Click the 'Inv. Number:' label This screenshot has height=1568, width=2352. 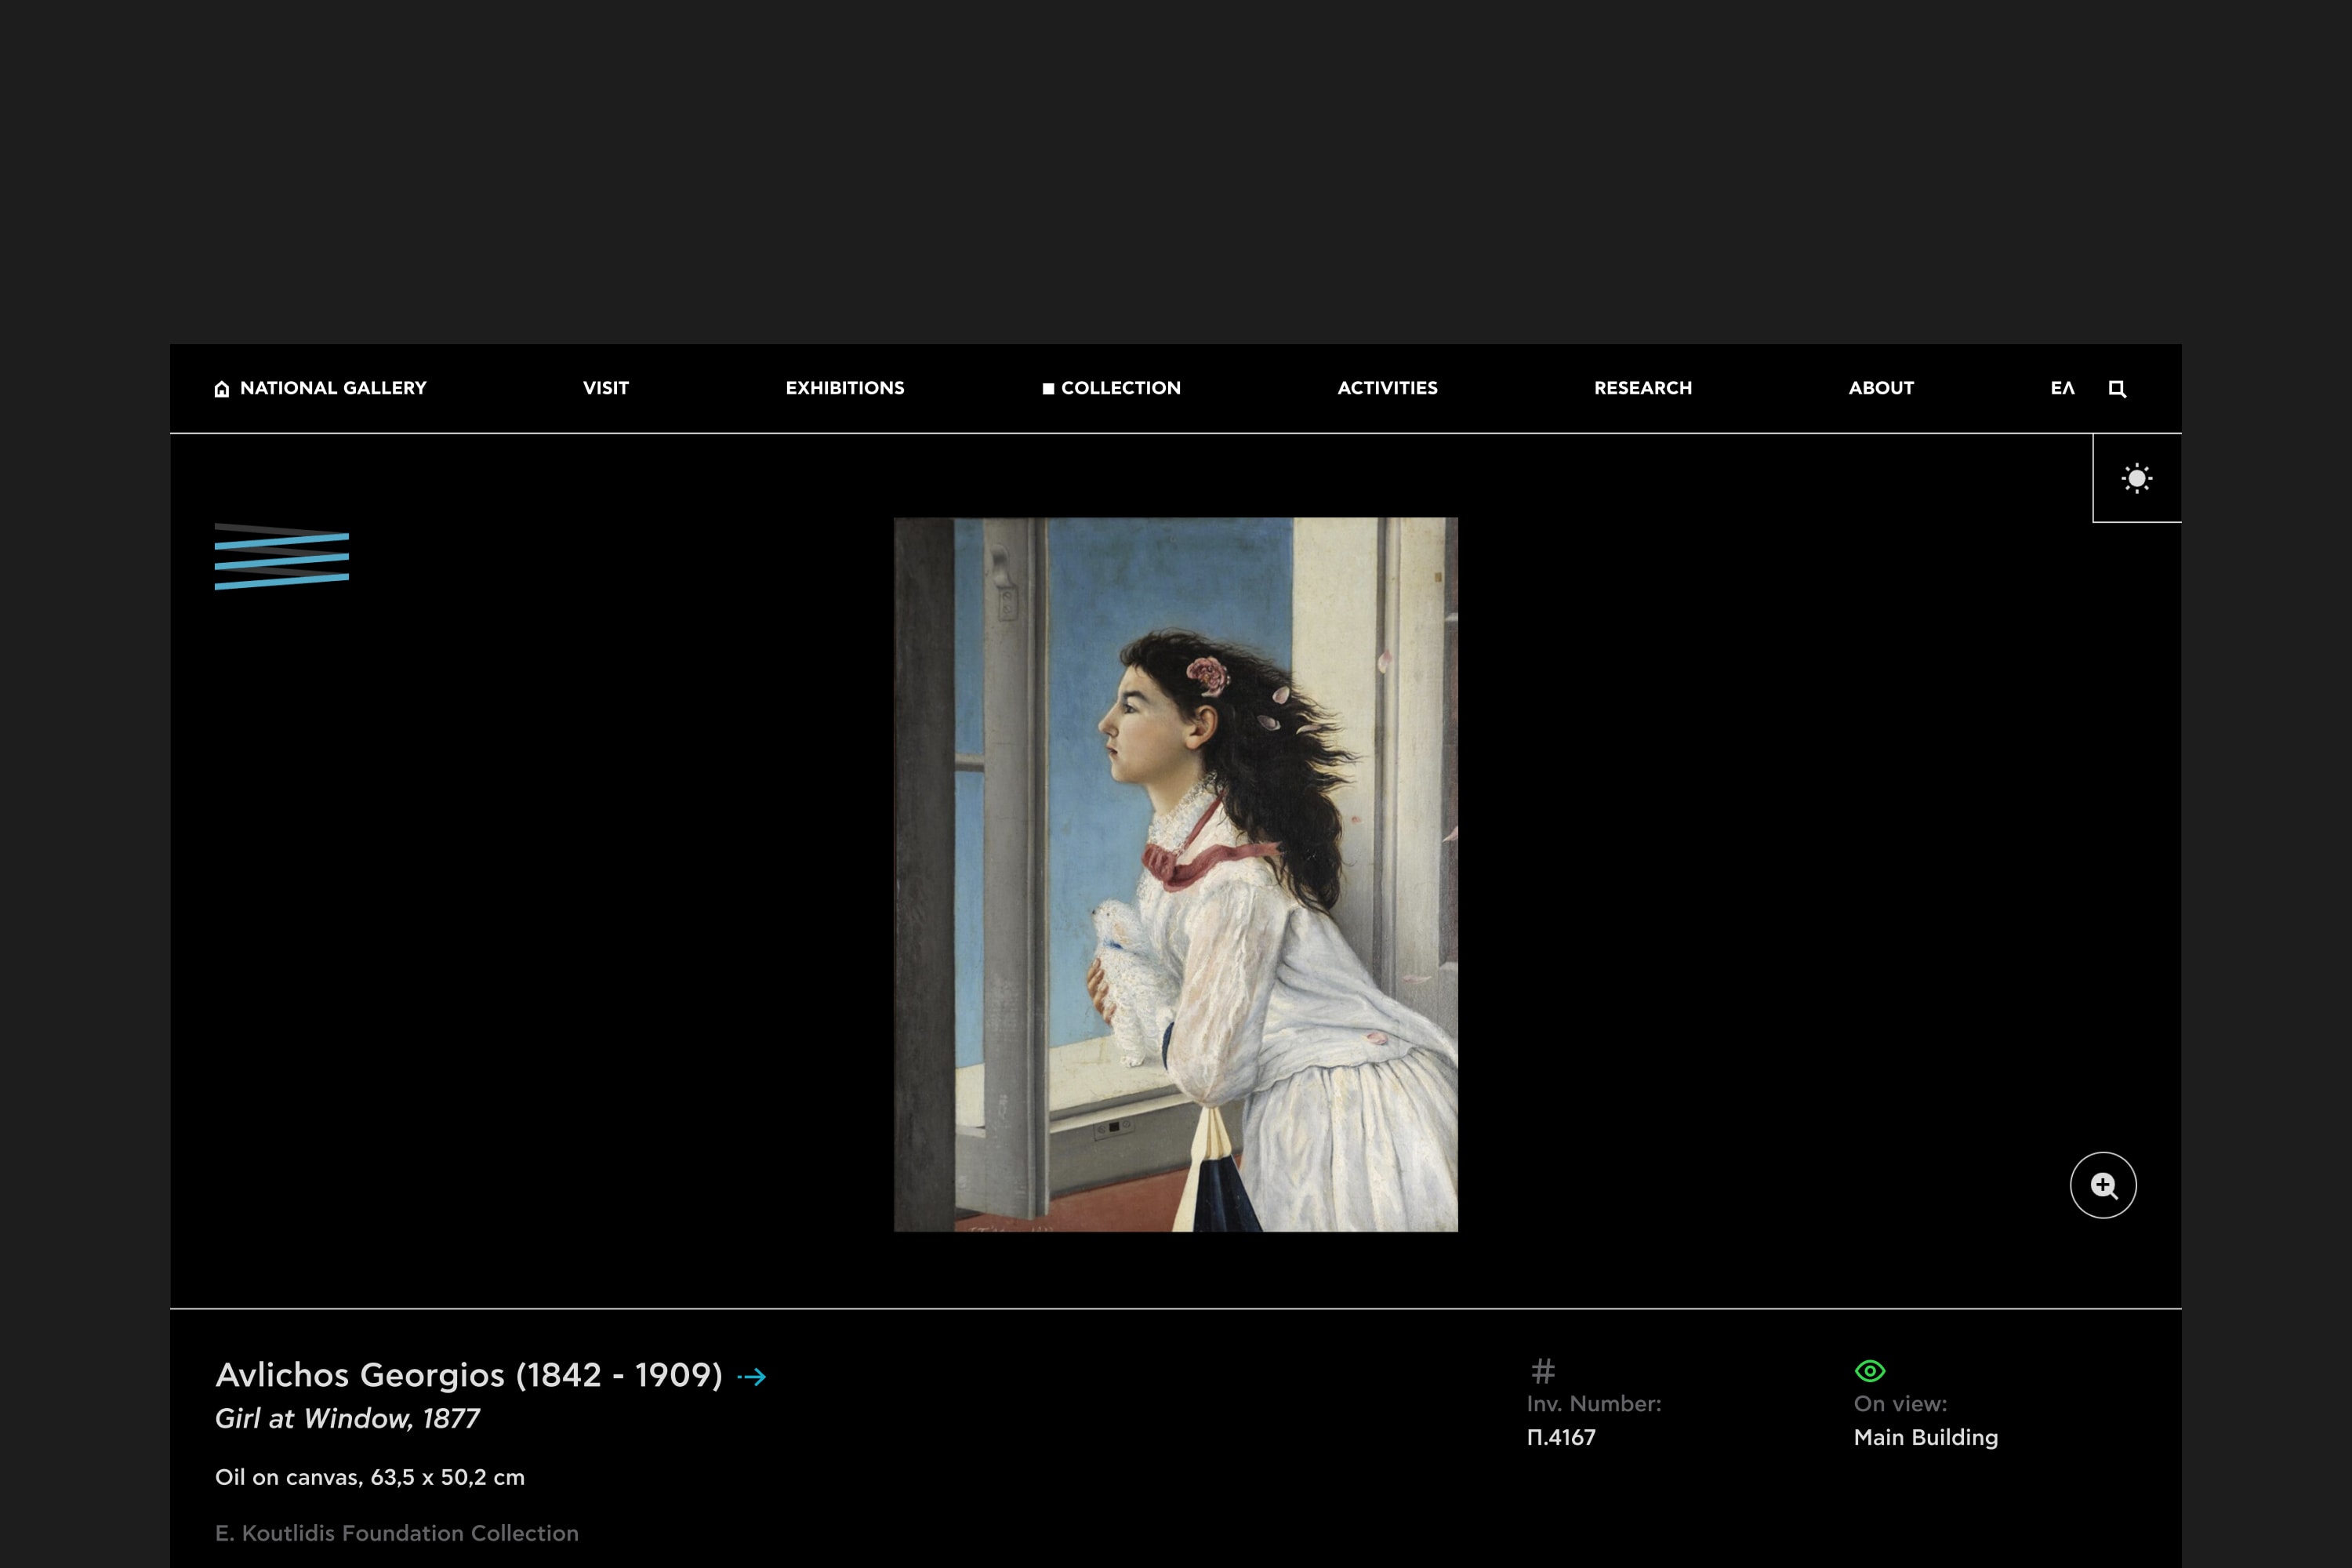tap(1594, 1403)
